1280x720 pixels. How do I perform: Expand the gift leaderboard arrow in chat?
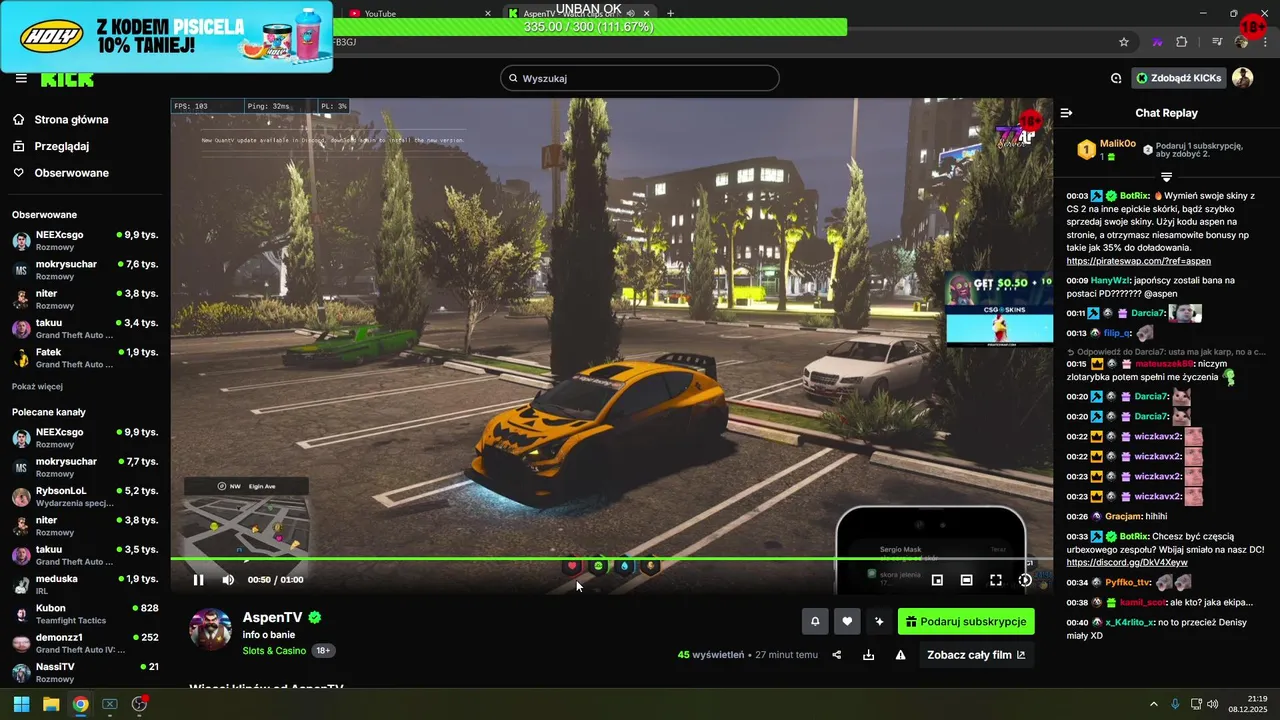click(1166, 177)
